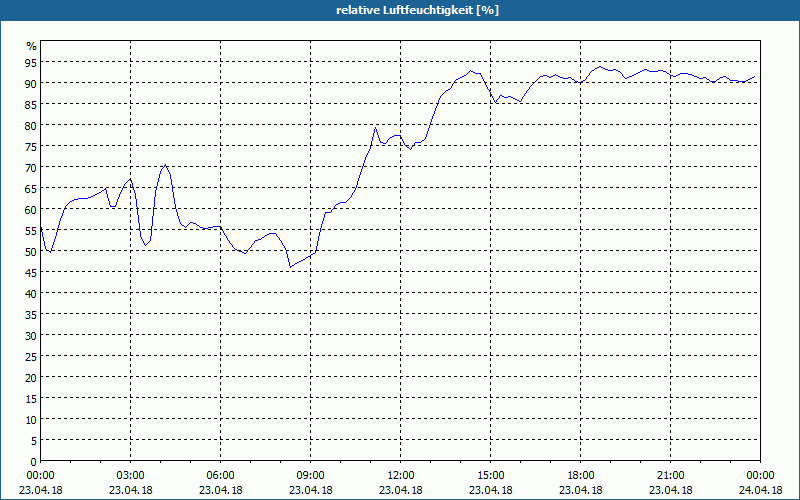Pick the y-axis tick label '70'

click(31, 167)
